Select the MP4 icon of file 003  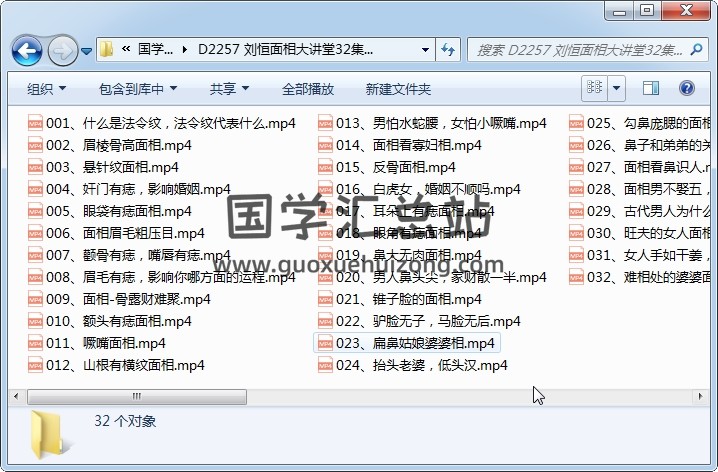35,167
